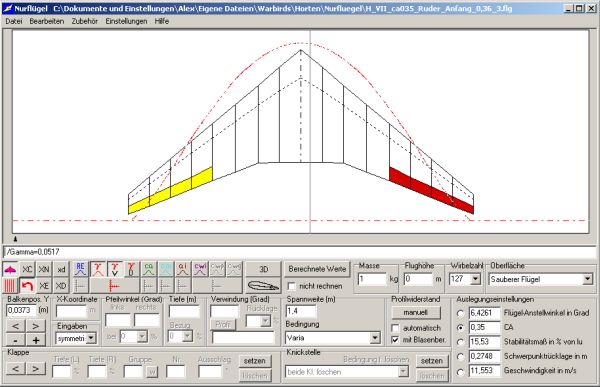Uncheck the 'mit Blasenber.' checkbox
Viewport: 600px width, 387px height.
(x=395, y=340)
